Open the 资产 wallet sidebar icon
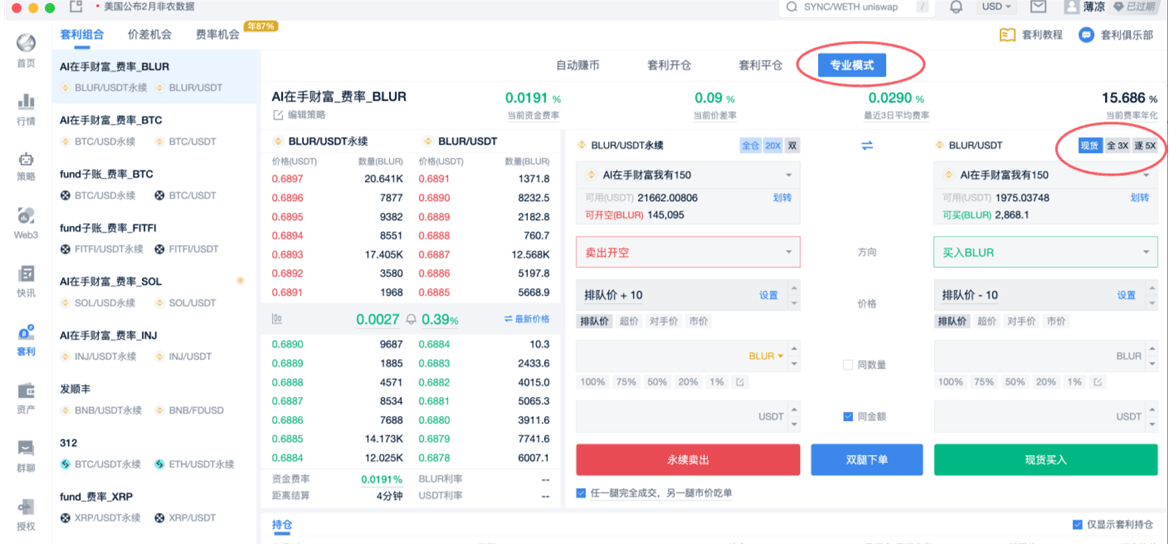Screen dimensions: 1169x544 click(26, 390)
